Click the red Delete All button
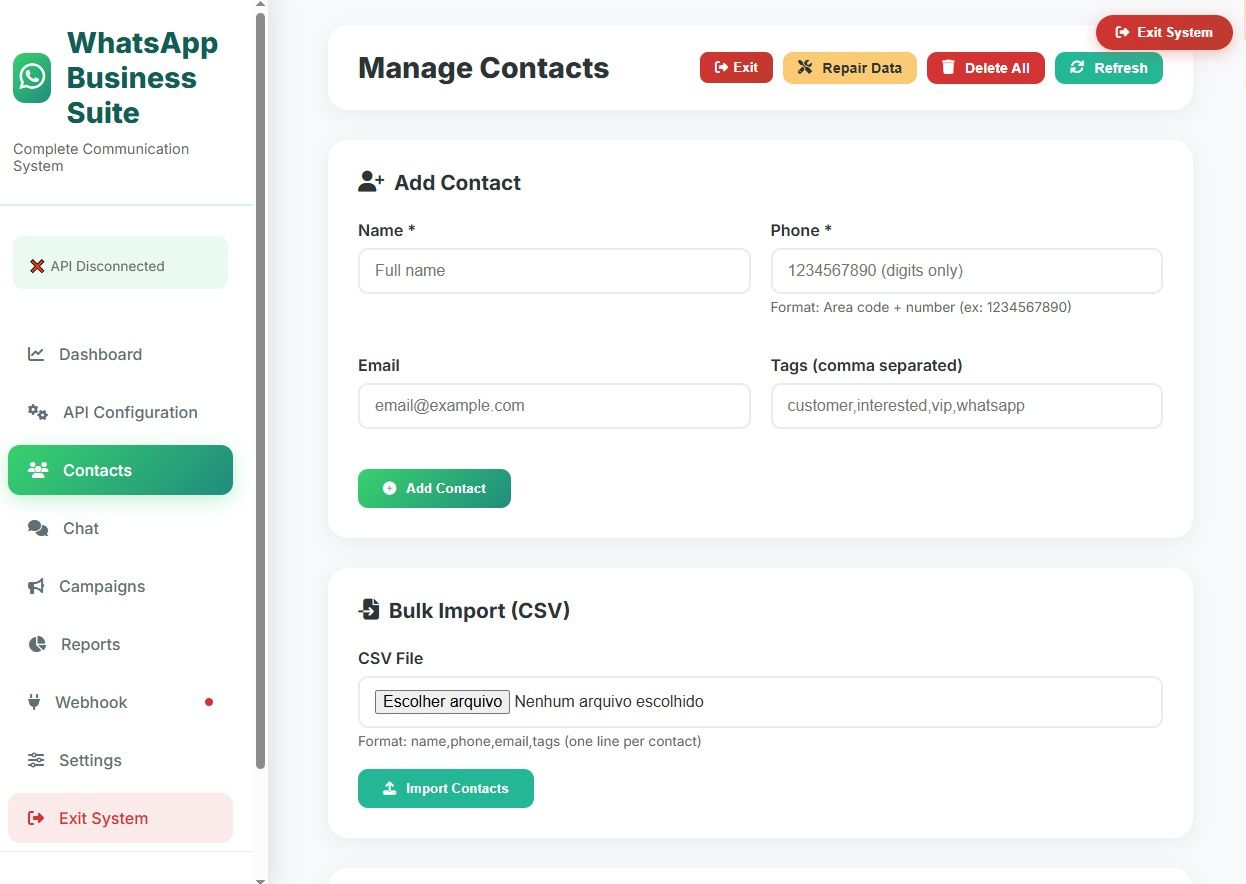Viewport: 1246px width, 884px height. [x=985, y=68]
